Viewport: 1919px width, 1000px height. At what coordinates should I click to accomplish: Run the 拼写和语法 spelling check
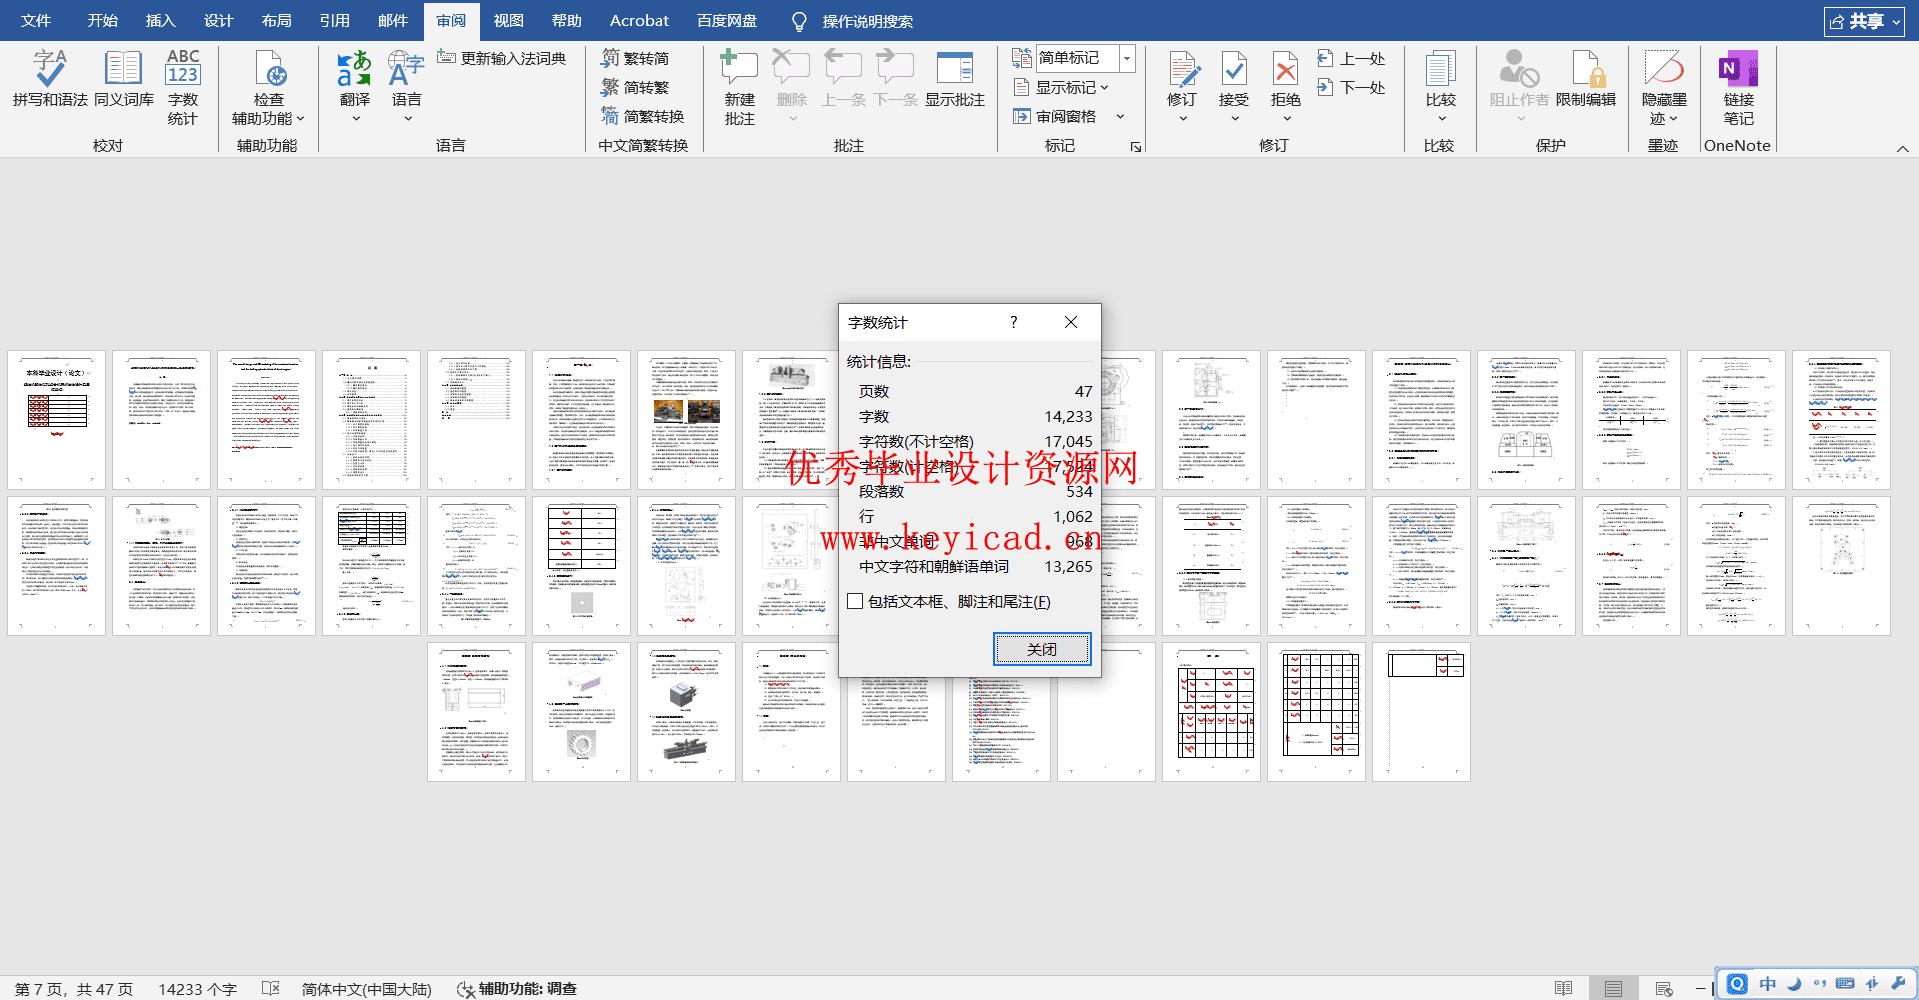(50, 78)
